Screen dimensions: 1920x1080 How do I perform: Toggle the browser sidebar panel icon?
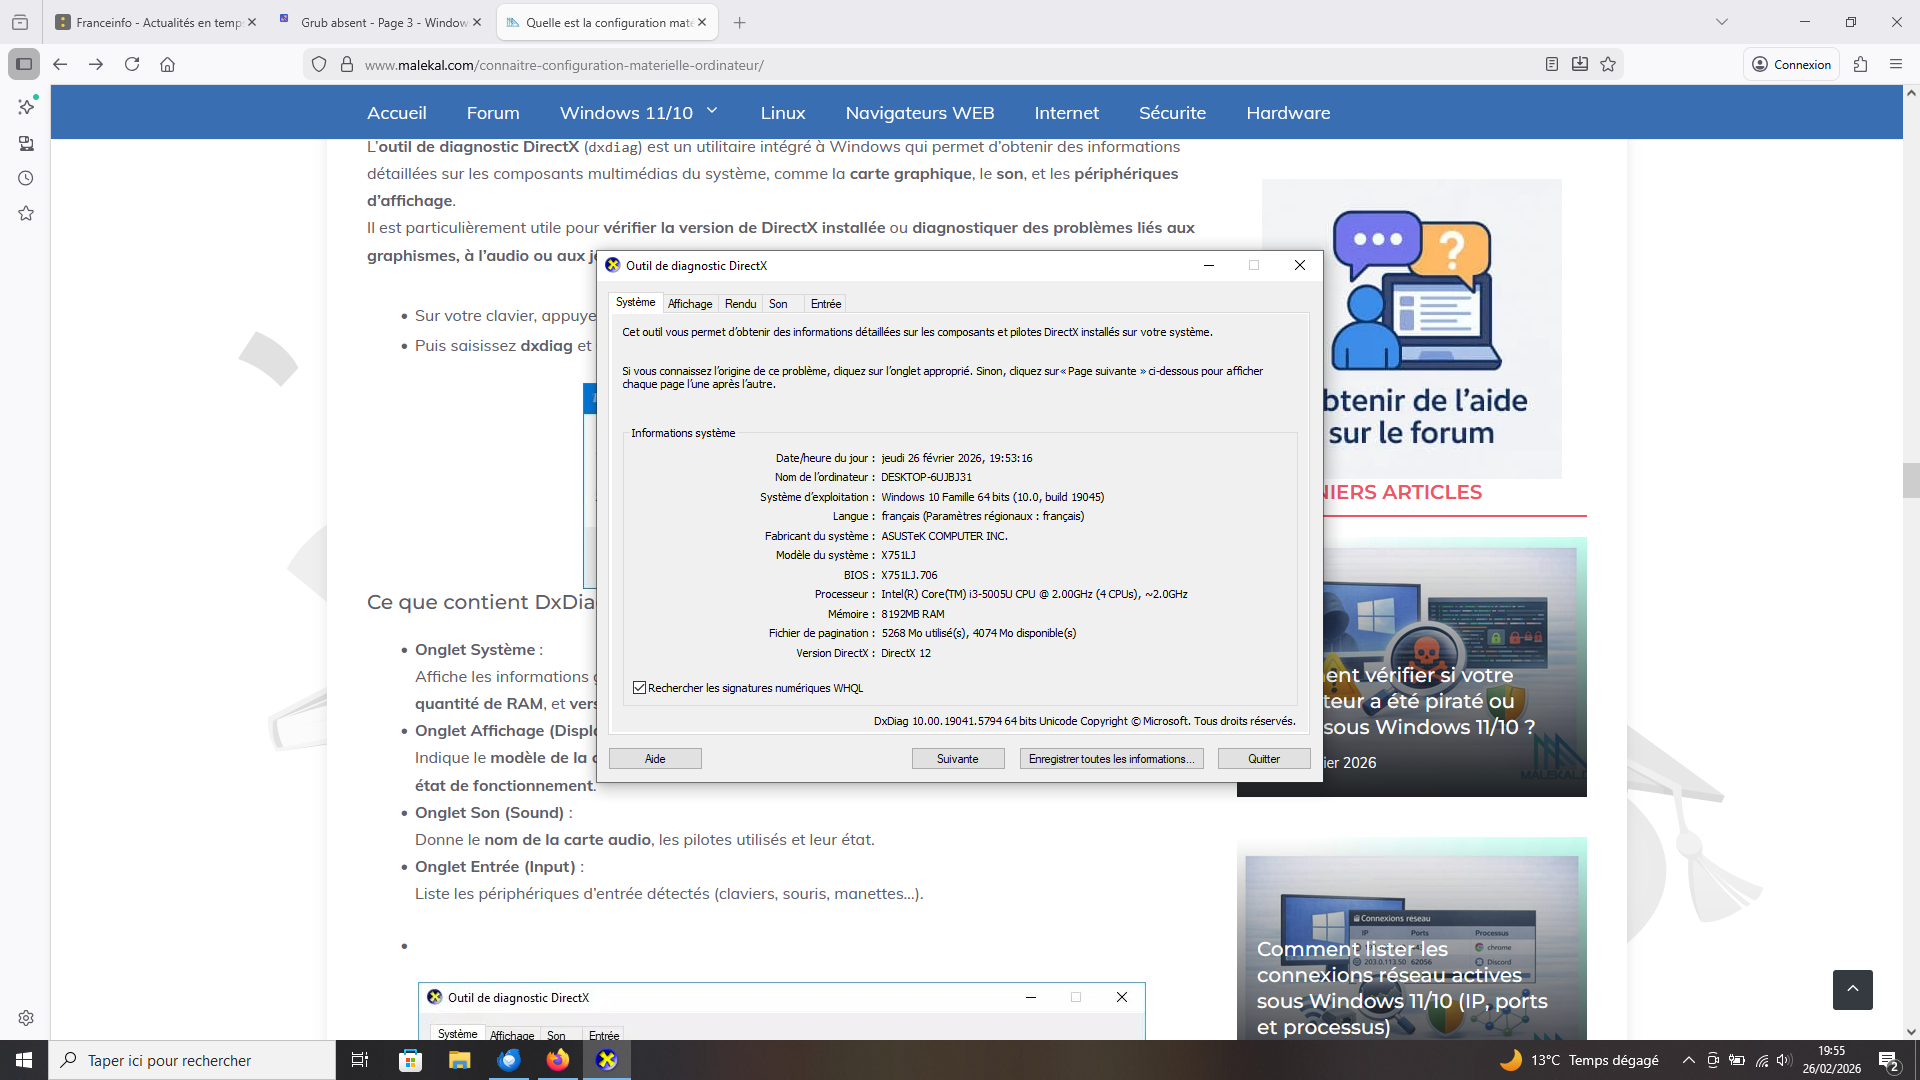[24, 64]
